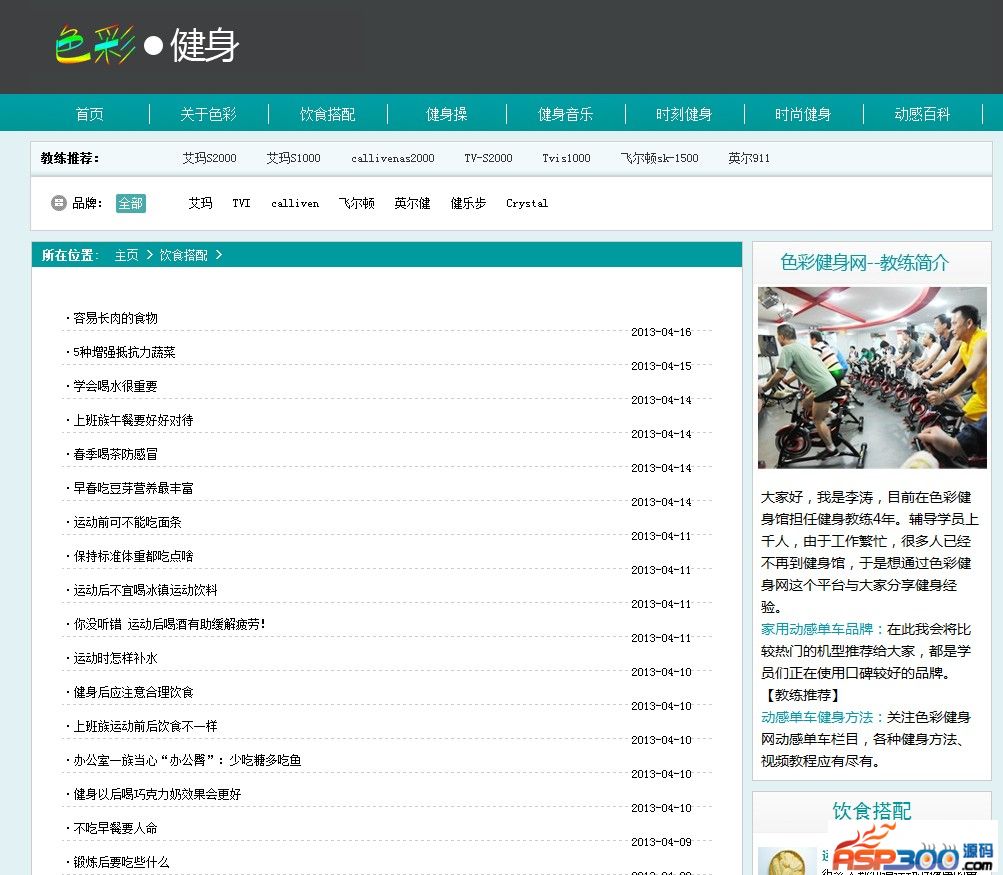Go to 首页 in navigation bar

(x=89, y=114)
